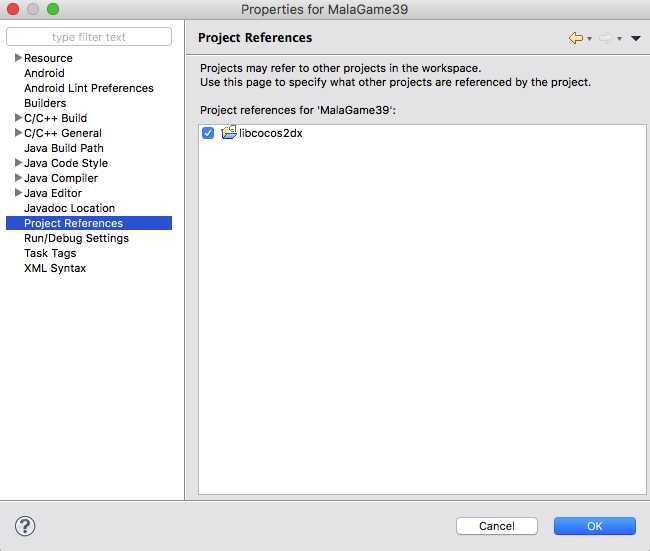Expand the Resource tree node
Screen dimensions: 650x551
[18, 58]
